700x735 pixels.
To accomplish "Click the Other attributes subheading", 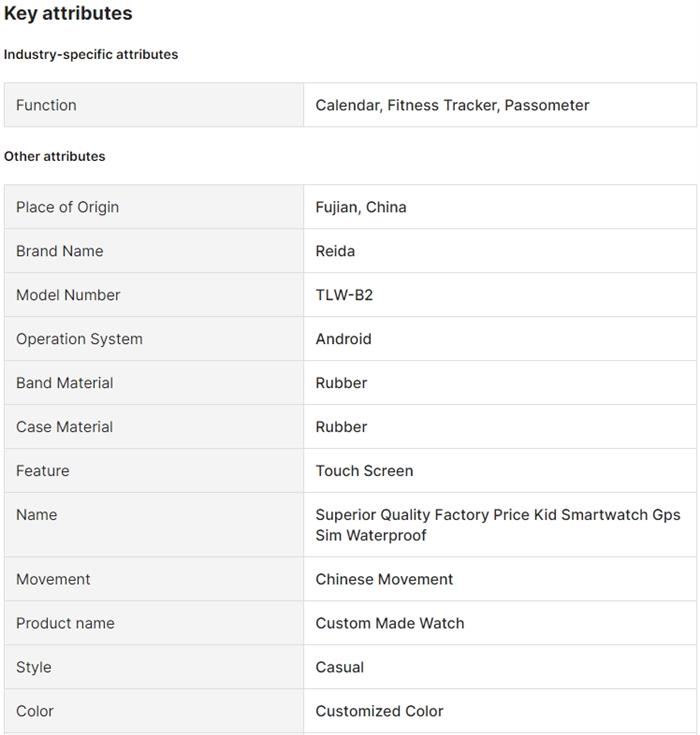I will (x=54, y=156).
